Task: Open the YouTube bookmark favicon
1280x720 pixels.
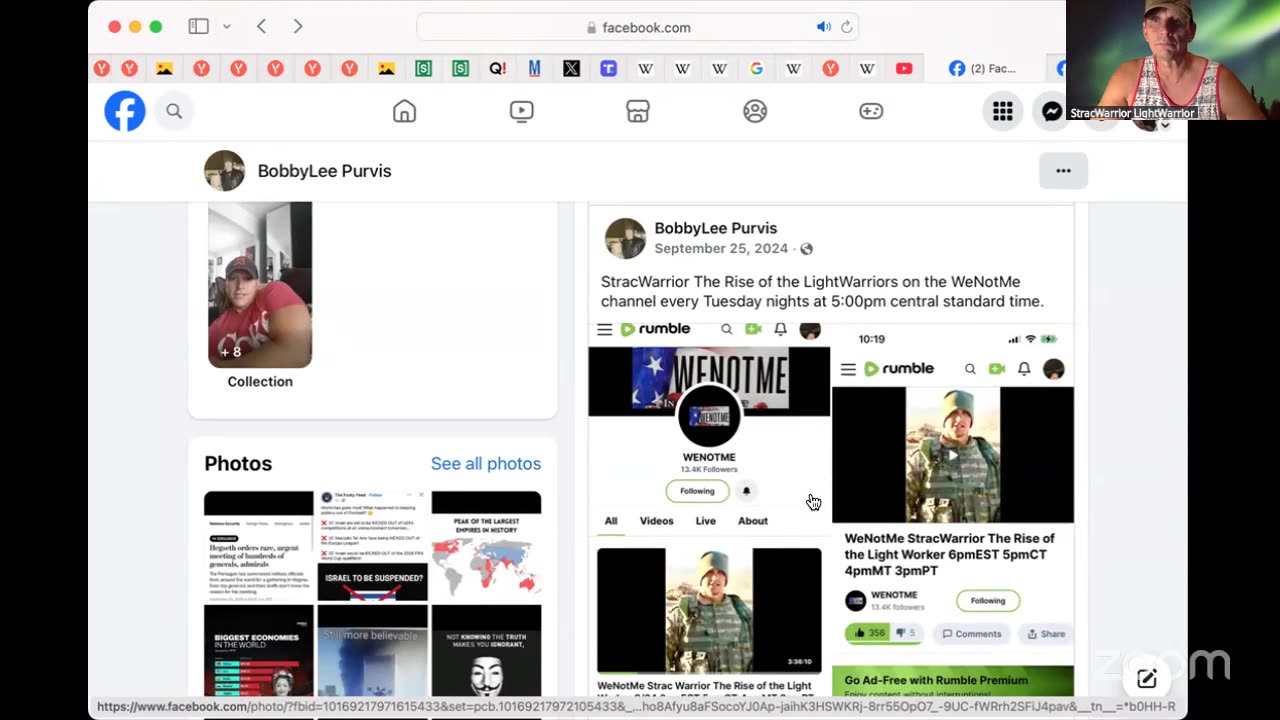Action: click(x=904, y=68)
